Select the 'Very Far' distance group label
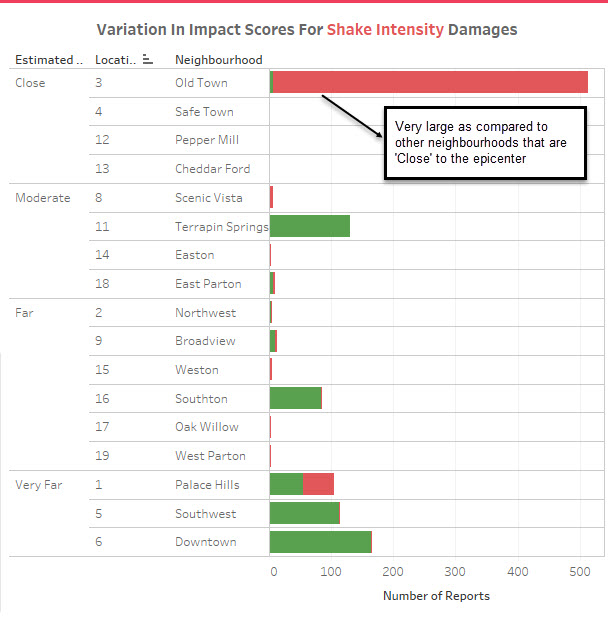The height and width of the screenshot is (623, 608). [39, 485]
